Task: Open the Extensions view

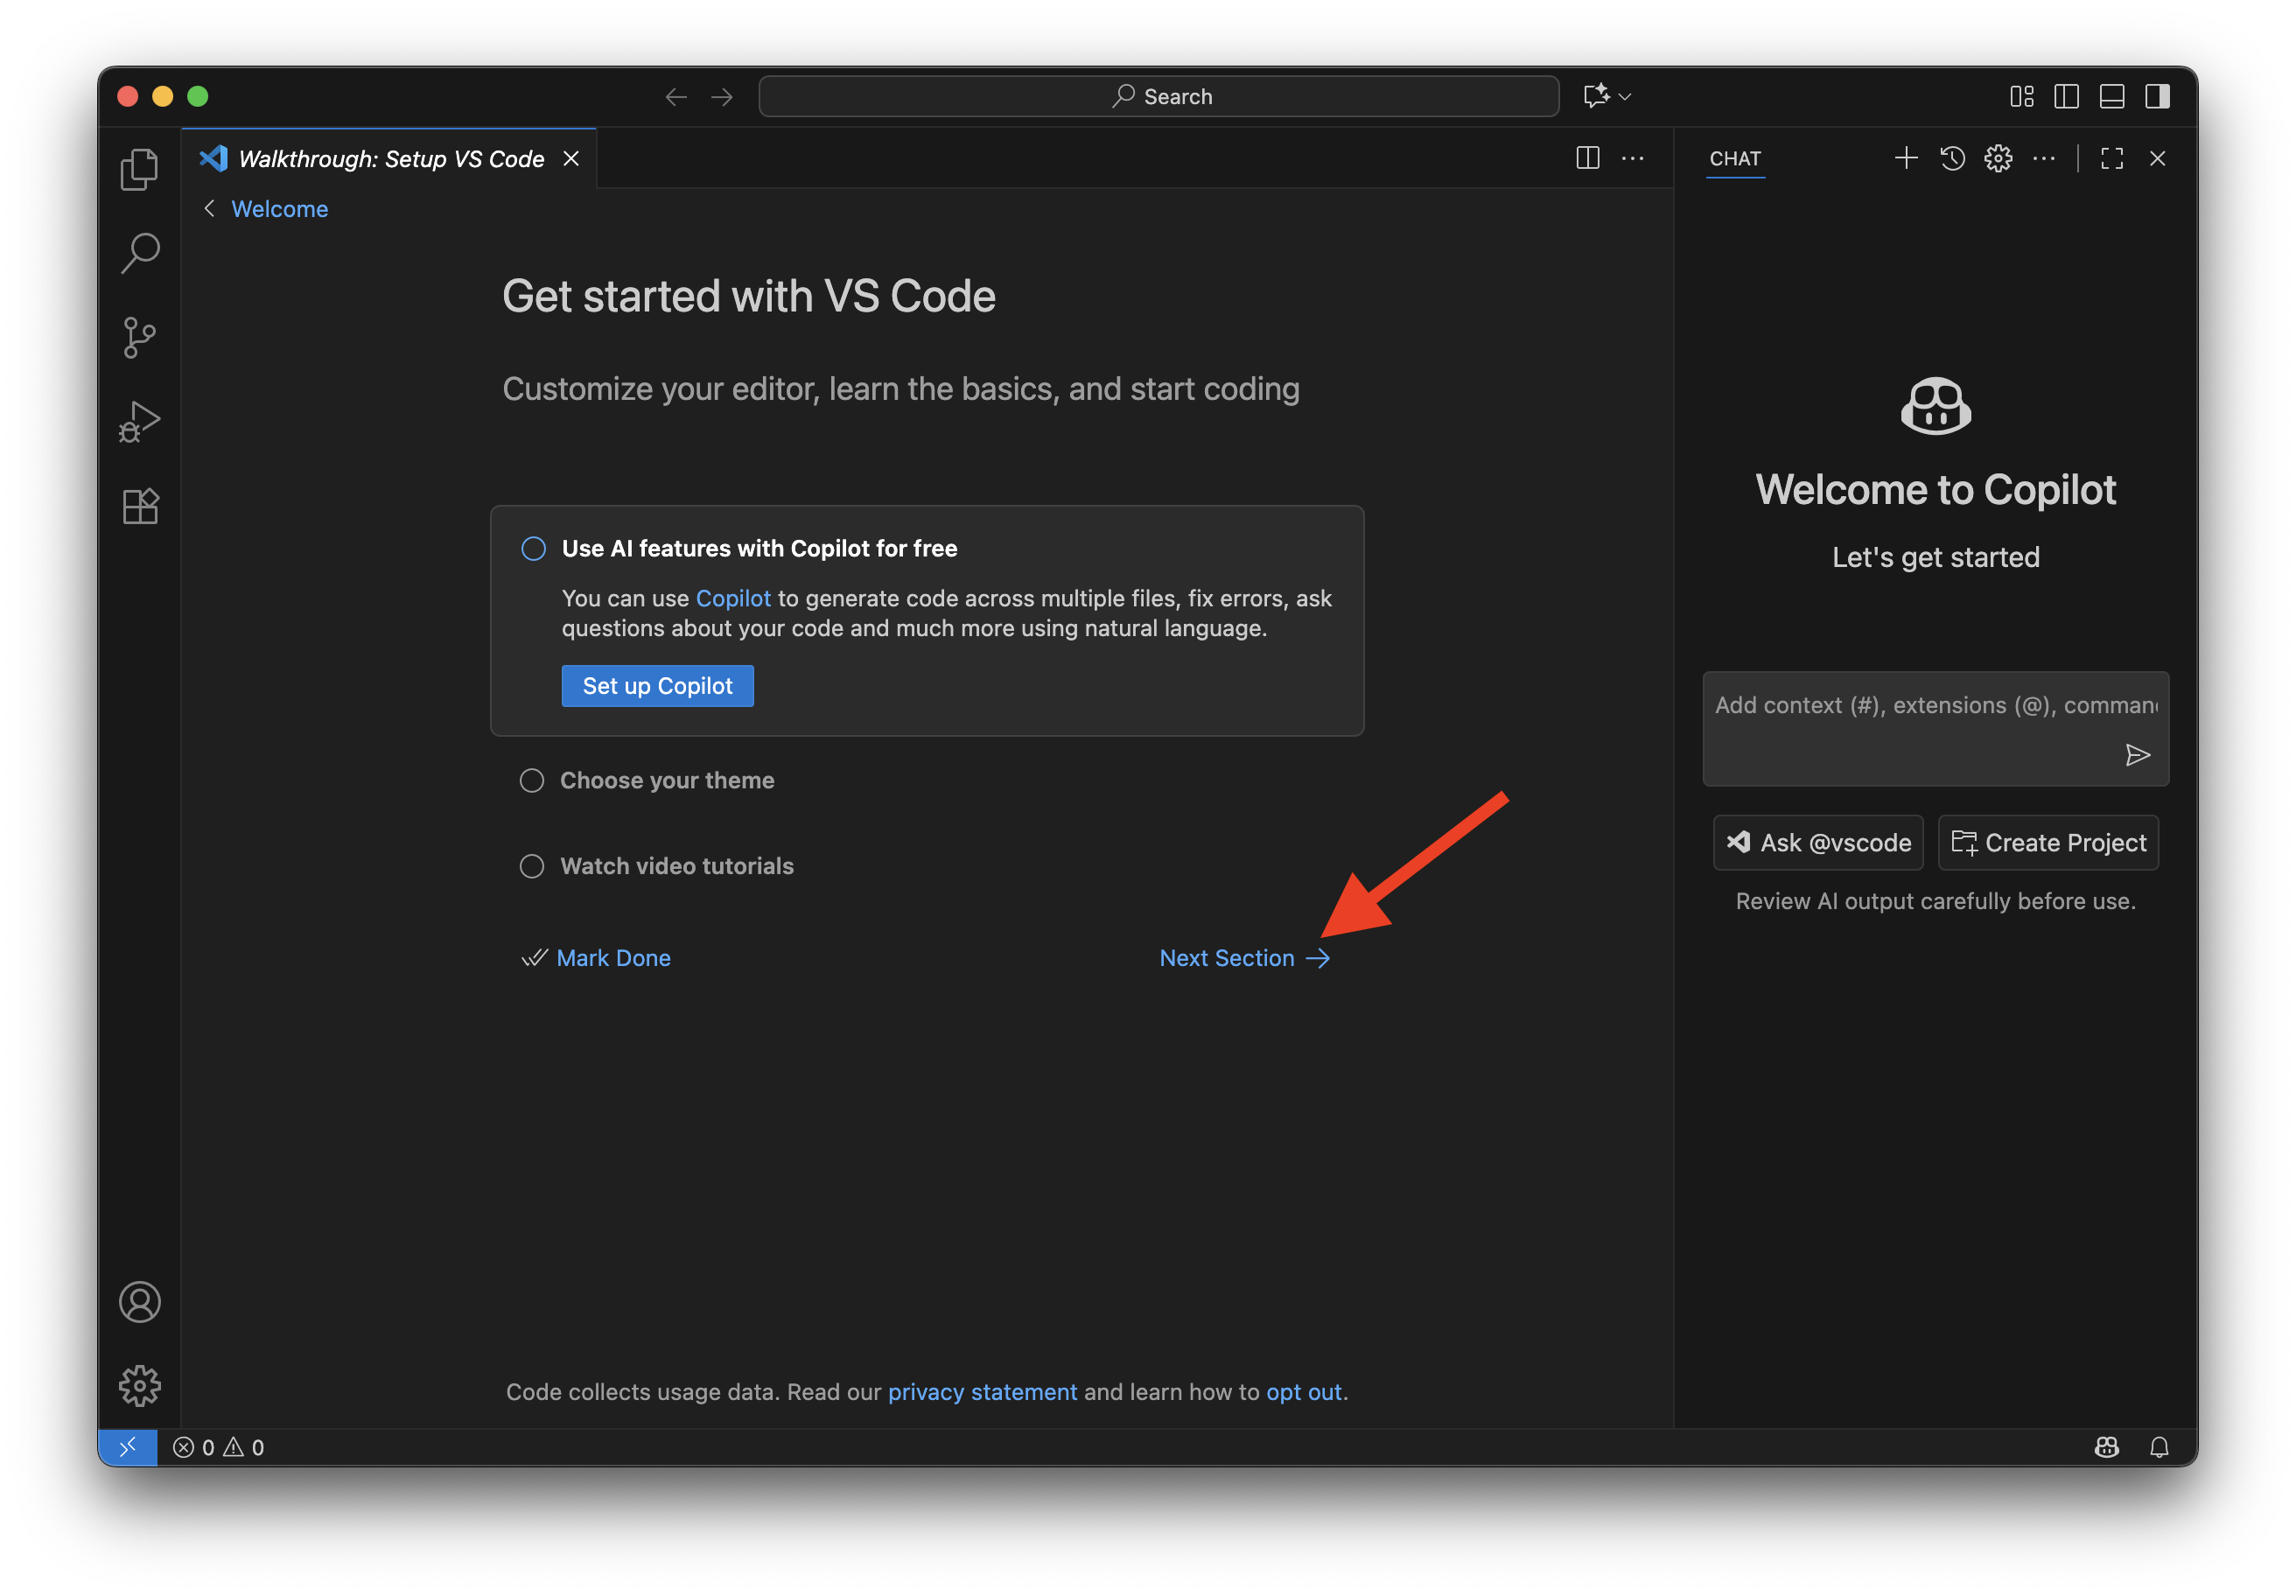Action: [x=140, y=505]
